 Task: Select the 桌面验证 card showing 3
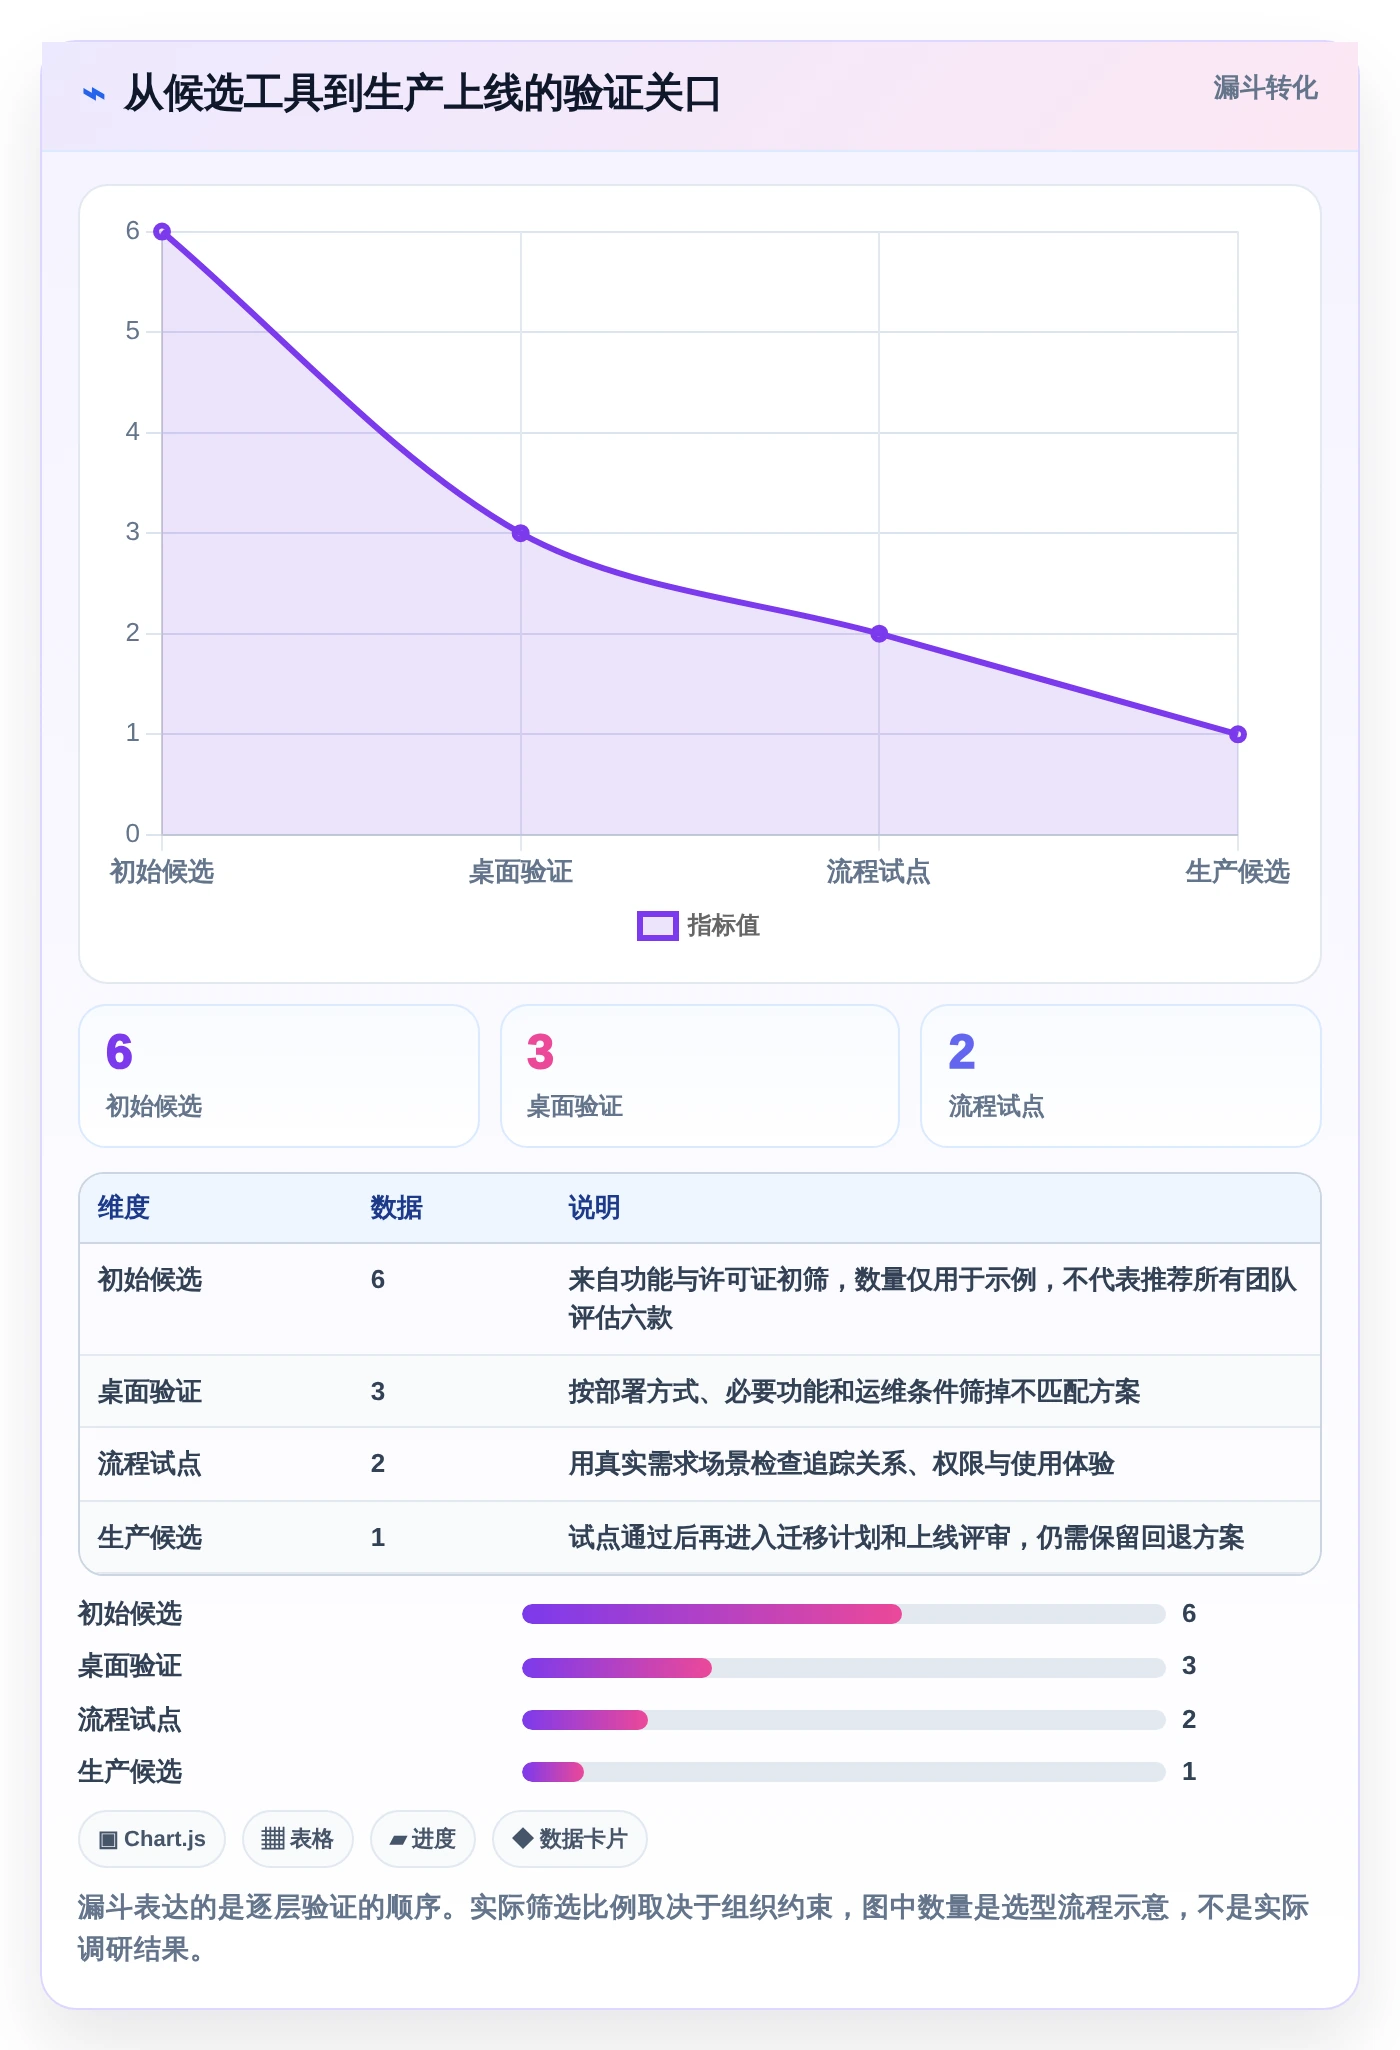(700, 1076)
